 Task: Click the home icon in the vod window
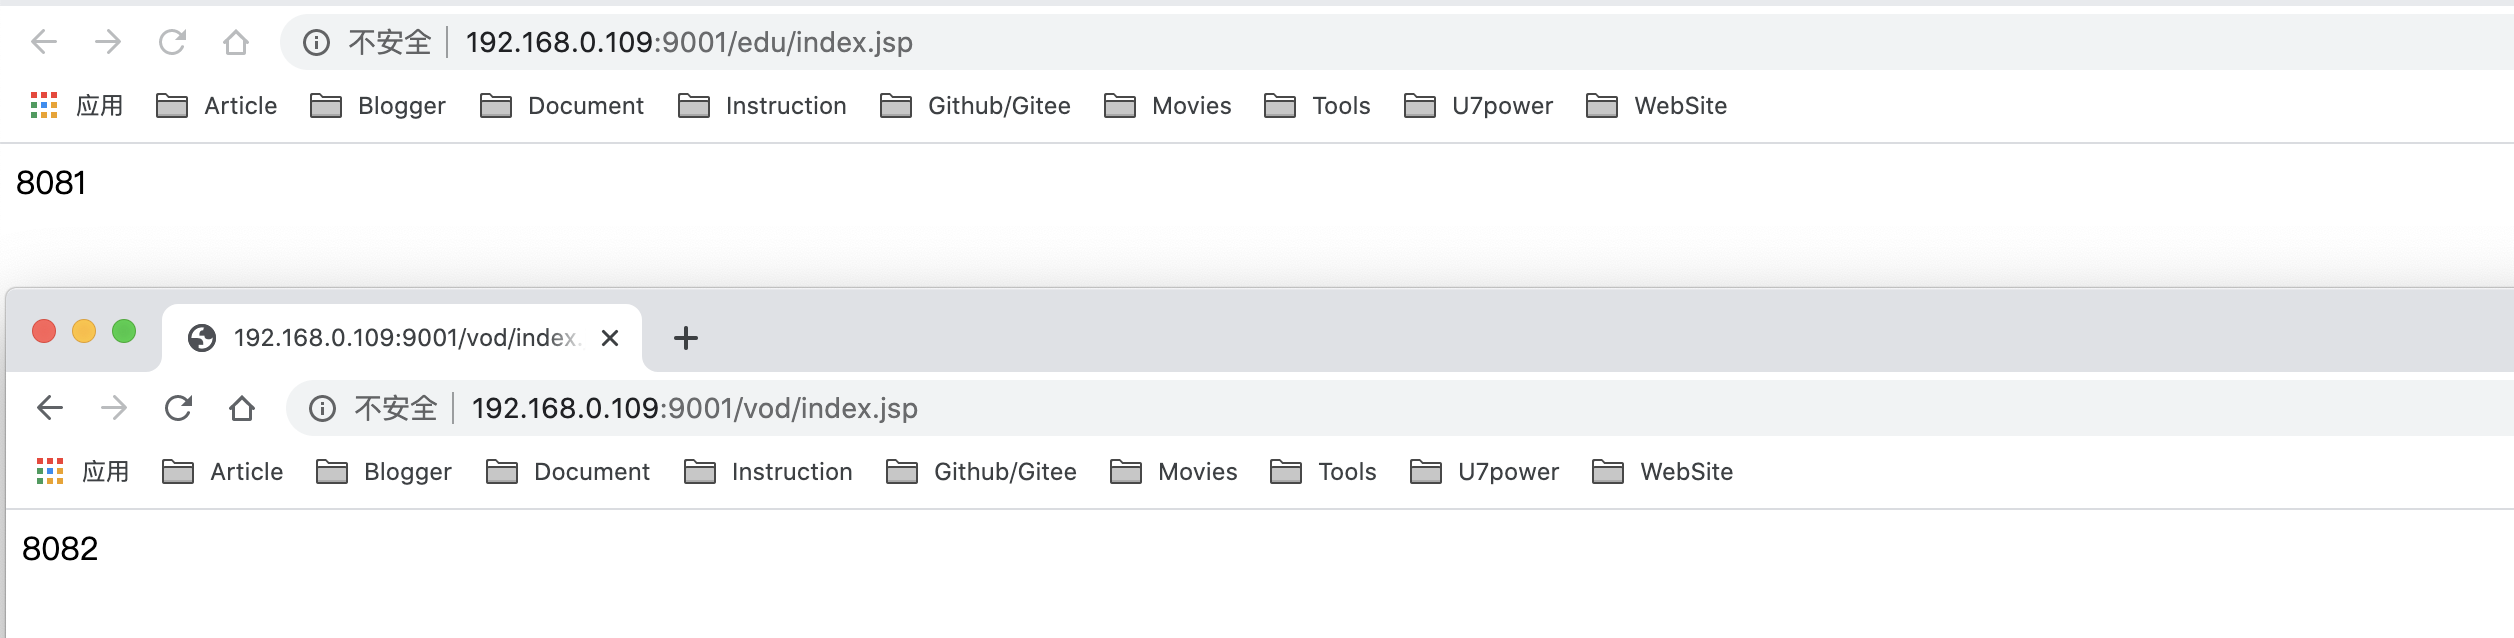click(242, 408)
